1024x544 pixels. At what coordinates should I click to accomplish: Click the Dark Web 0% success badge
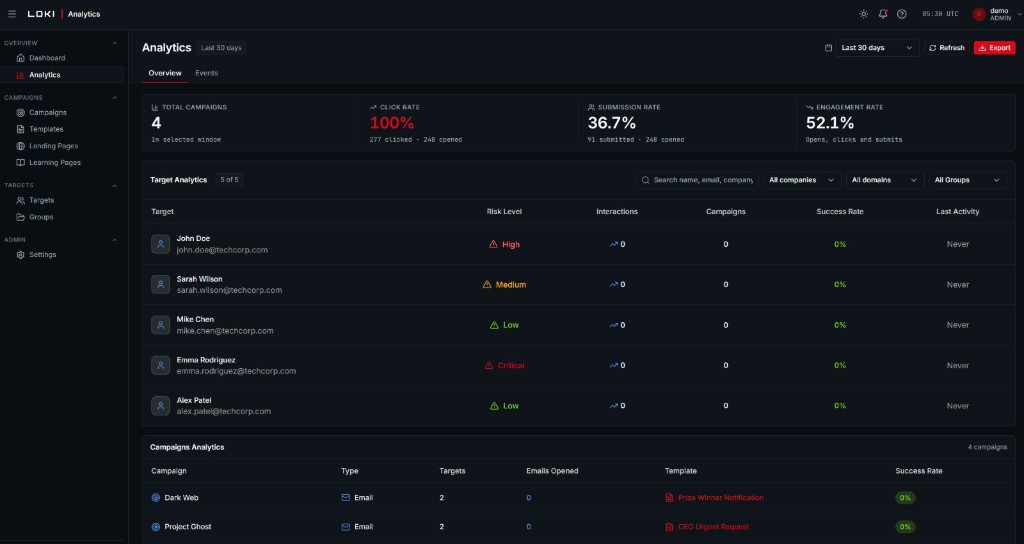[905, 498]
